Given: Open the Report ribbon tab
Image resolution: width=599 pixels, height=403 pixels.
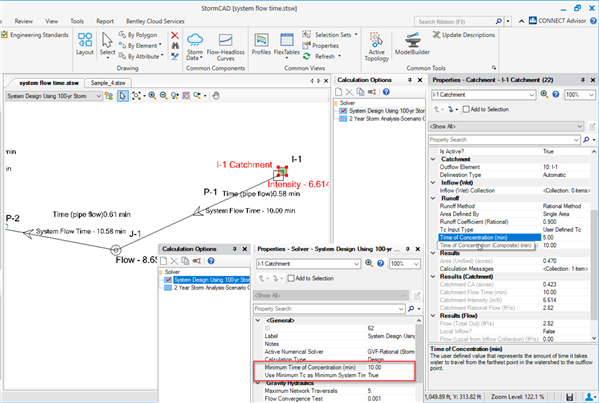Looking at the screenshot, I should (105, 21).
